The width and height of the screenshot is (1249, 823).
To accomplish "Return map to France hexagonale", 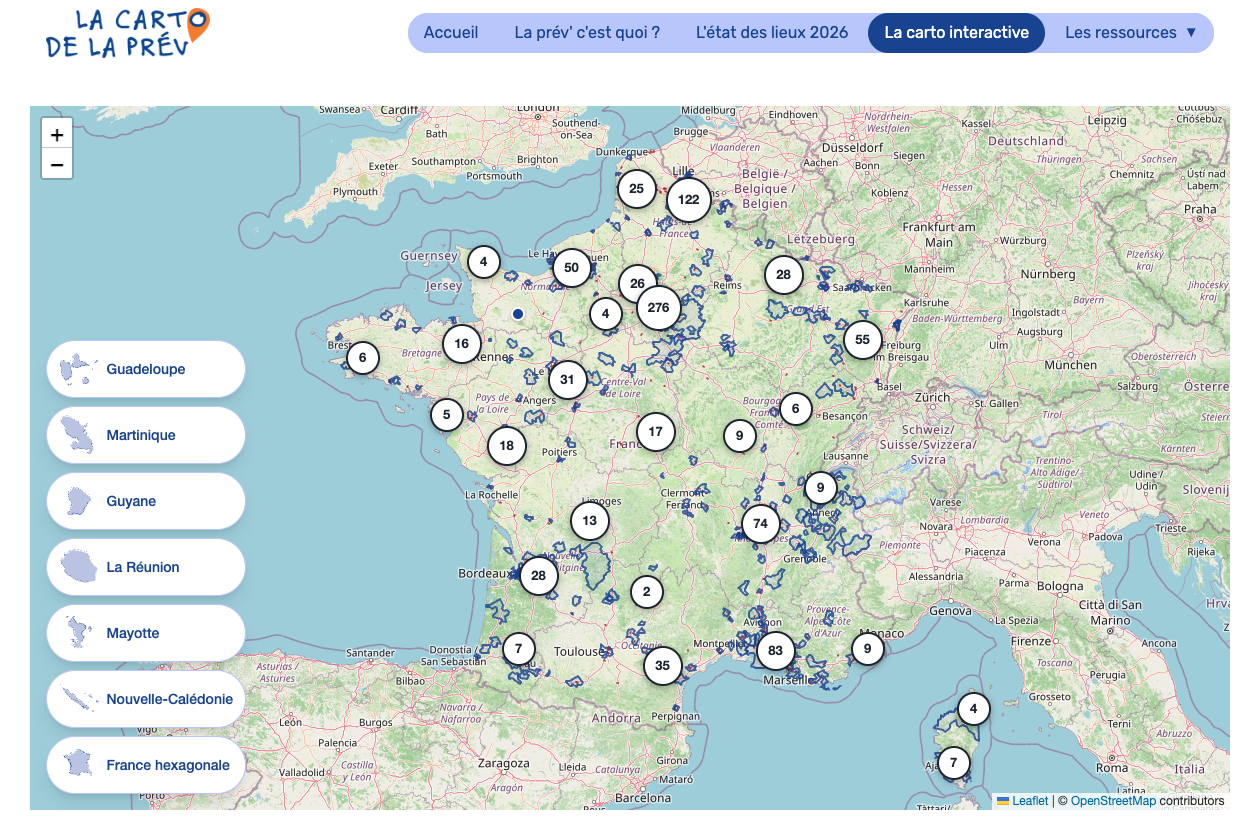I will tap(146, 765).
